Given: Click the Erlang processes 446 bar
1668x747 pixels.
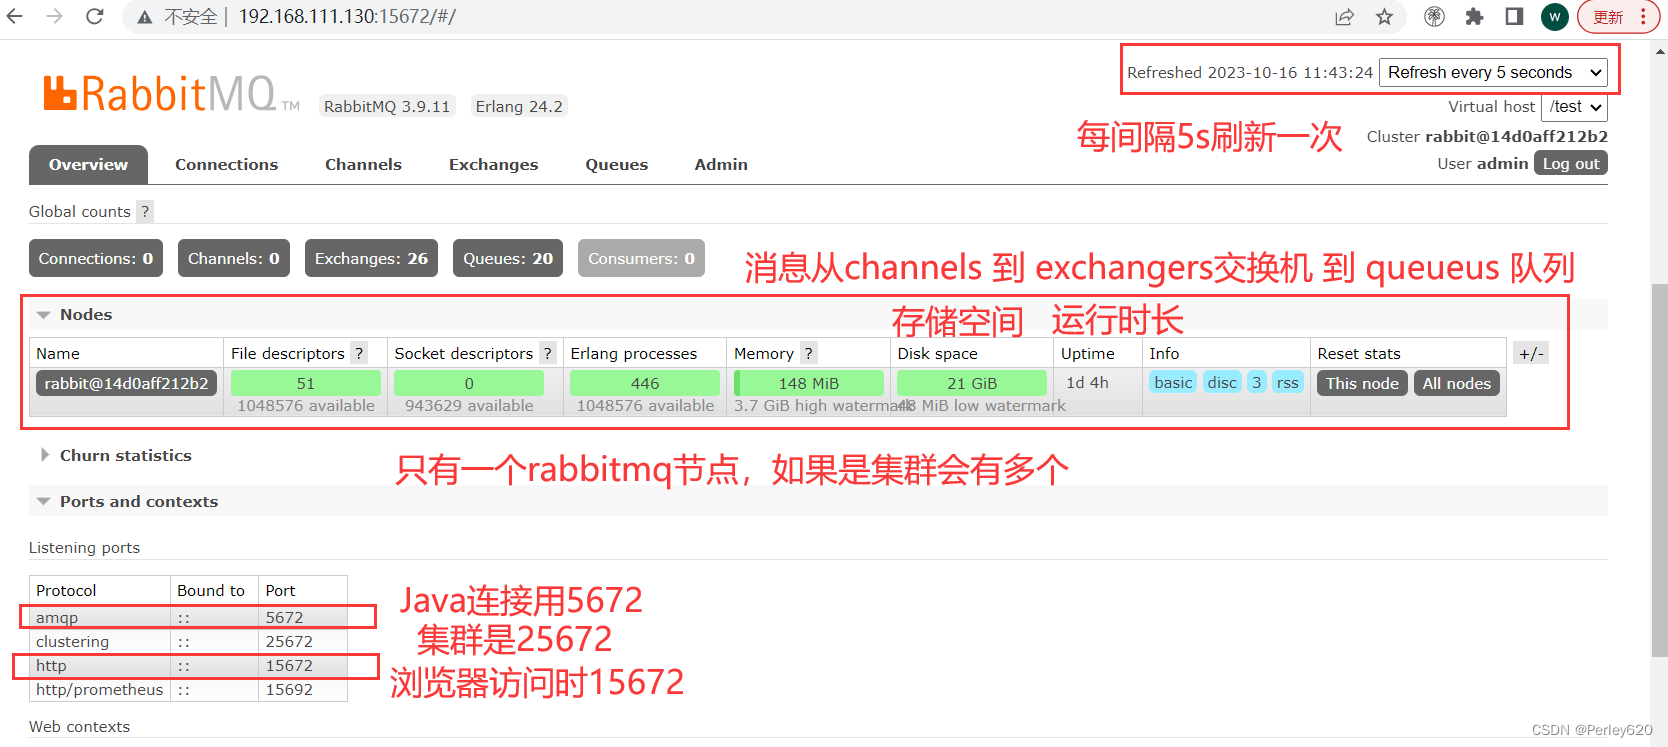Looking at the screenshot, I should 645,383.
